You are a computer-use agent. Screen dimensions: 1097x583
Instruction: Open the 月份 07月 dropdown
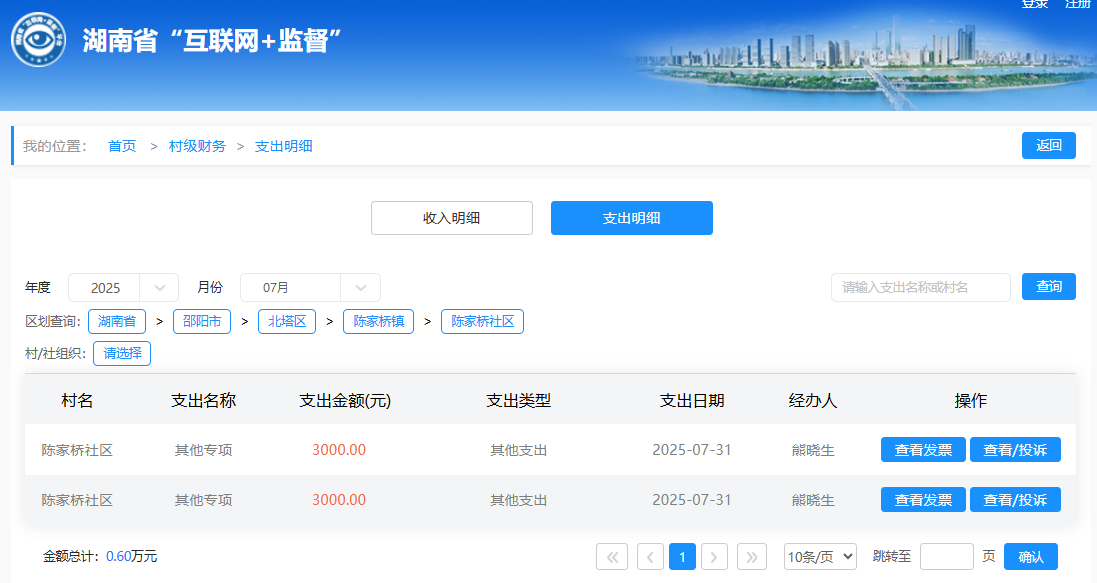click(360, 288)
